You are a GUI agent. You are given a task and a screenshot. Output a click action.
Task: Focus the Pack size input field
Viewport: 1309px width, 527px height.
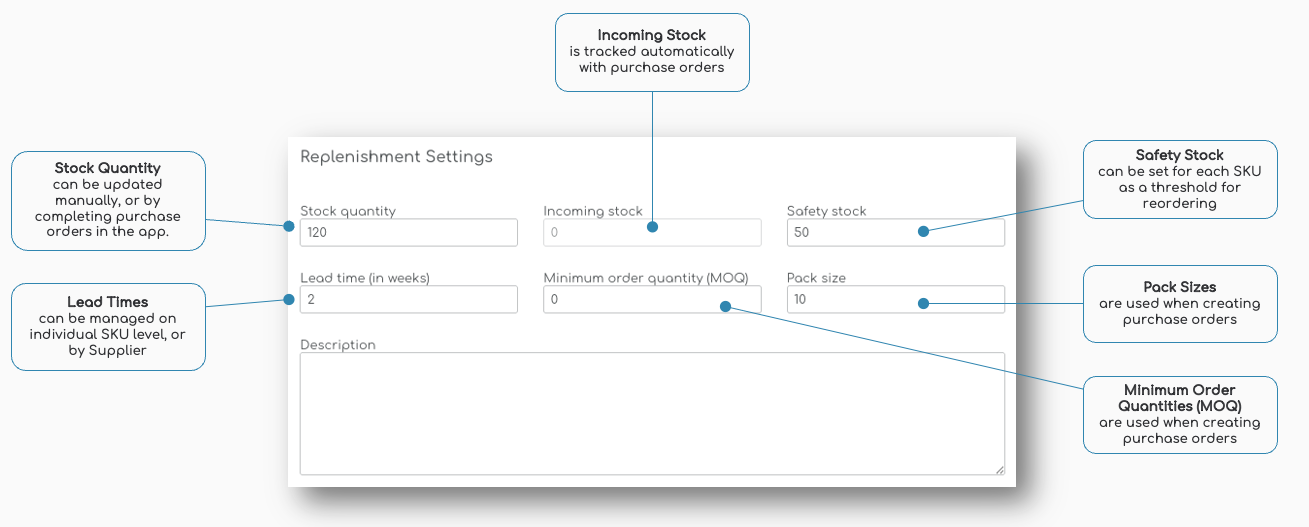(x=850, y=299)
